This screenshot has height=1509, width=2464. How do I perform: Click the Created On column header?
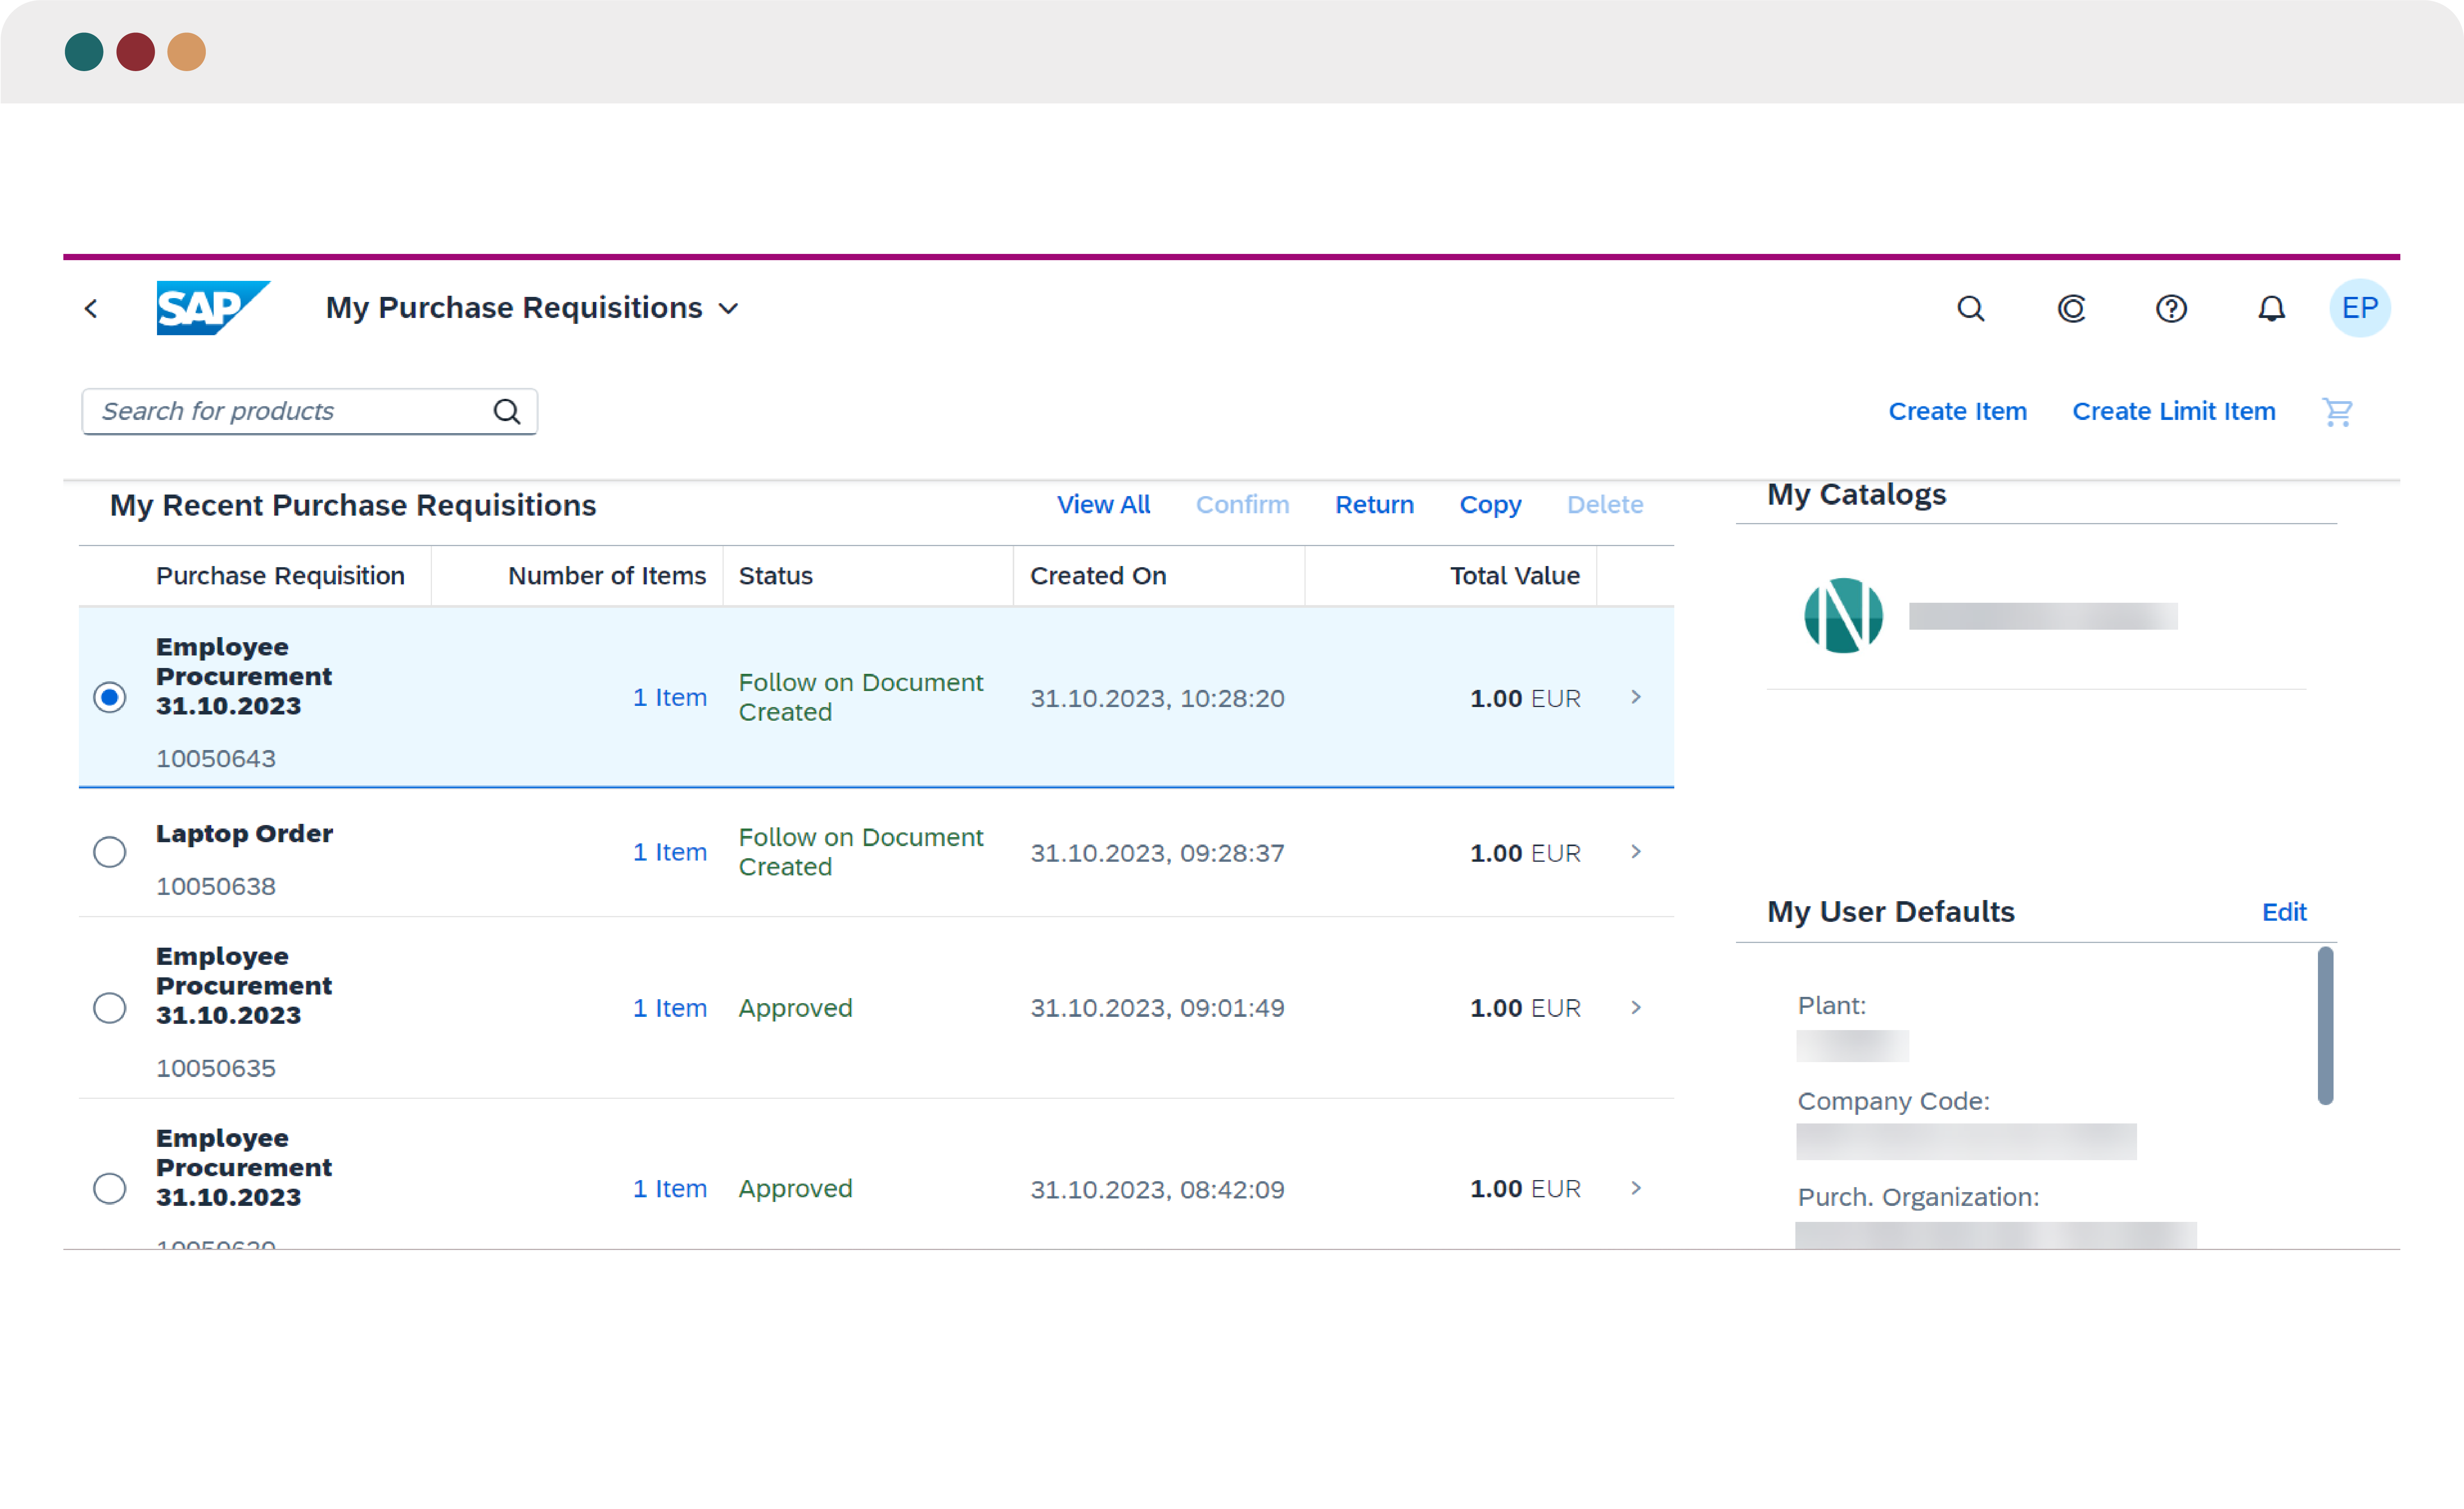(x=1098, y=576)
